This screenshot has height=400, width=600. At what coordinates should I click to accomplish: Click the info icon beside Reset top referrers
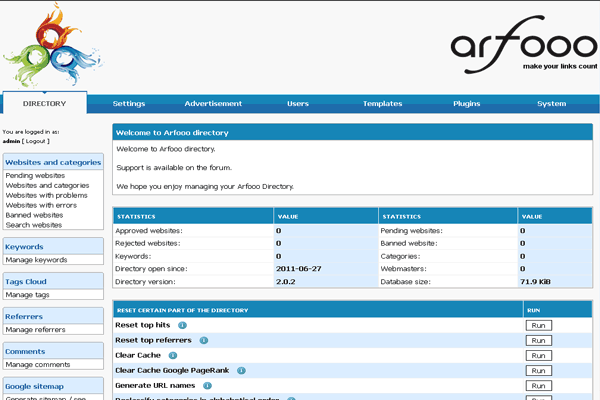[x=204, y=341]
